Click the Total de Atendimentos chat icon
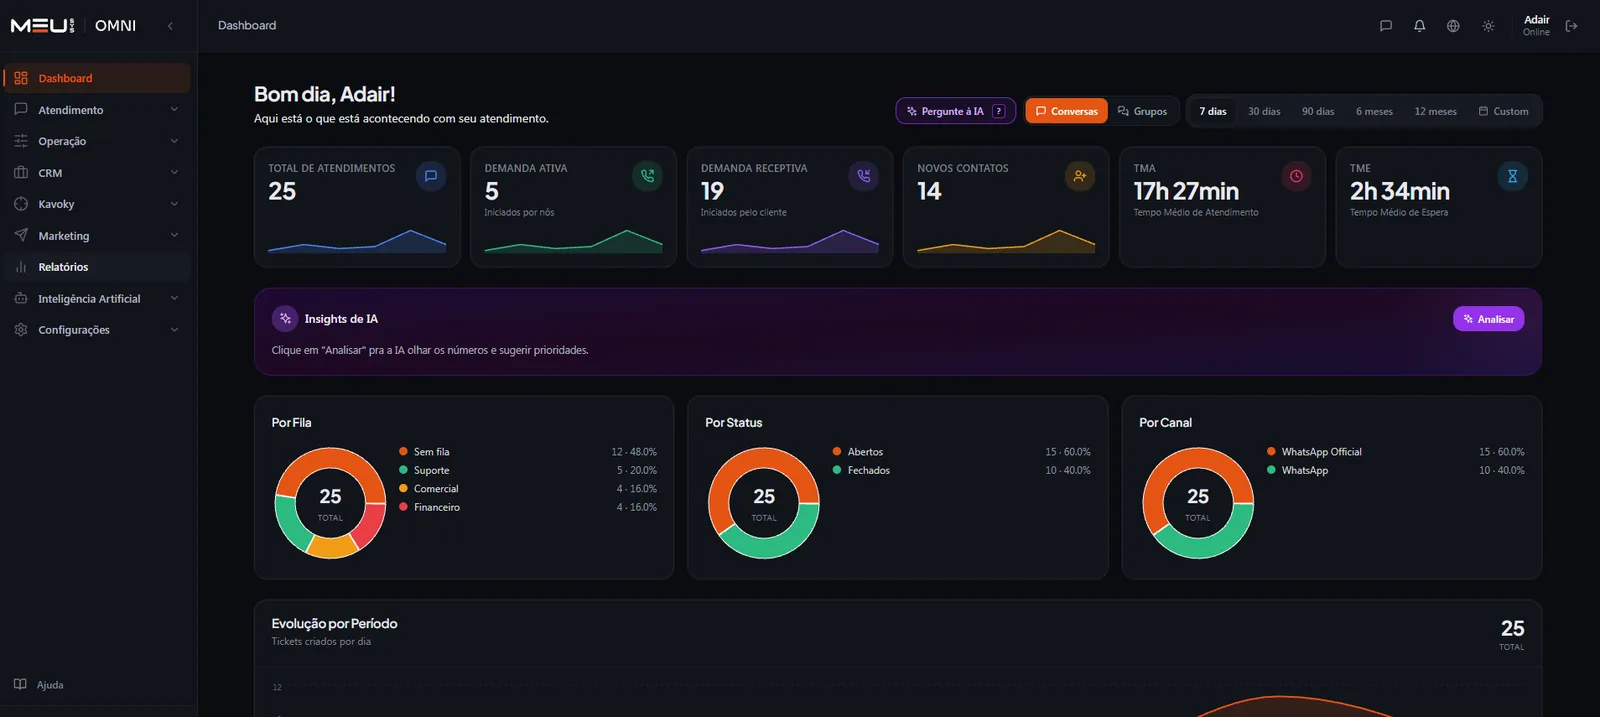1600x717 pixels. click(x=431, y=176)
